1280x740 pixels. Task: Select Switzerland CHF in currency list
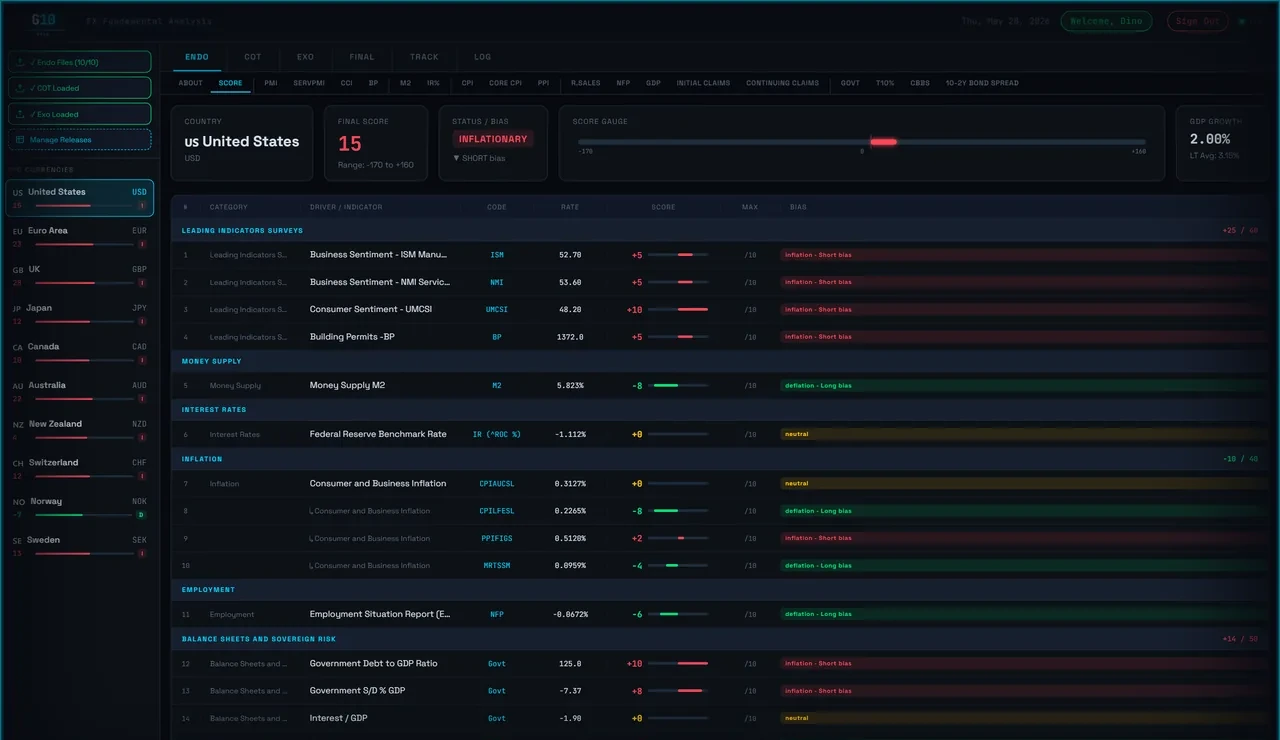tap(80, 469)
